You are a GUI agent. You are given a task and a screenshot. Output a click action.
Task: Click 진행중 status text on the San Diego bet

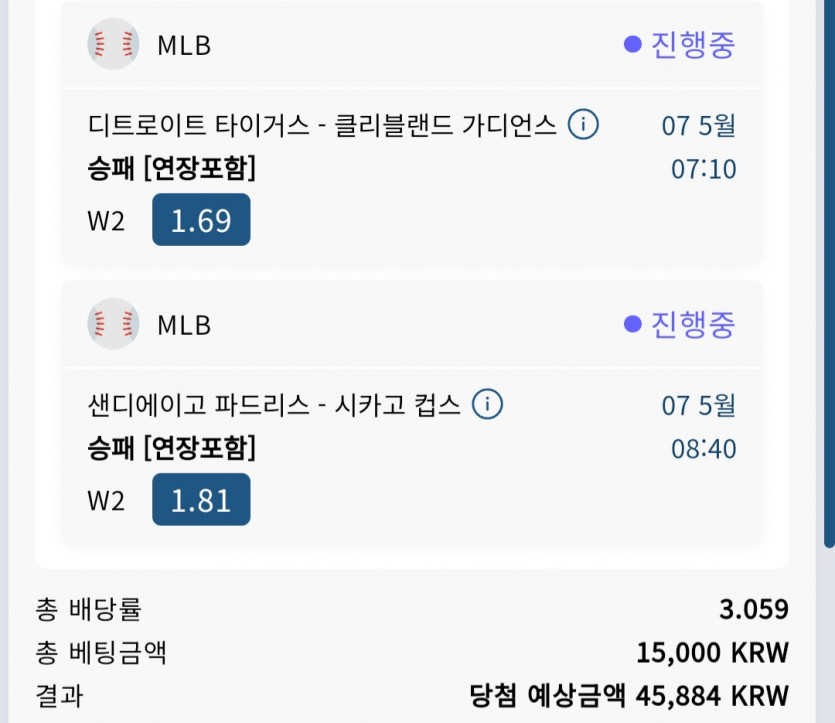[693, 324]
